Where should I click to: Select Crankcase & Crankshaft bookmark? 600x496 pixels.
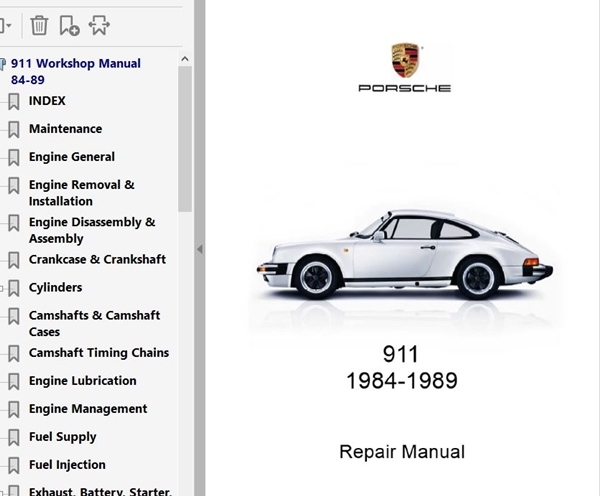(97, 259)
